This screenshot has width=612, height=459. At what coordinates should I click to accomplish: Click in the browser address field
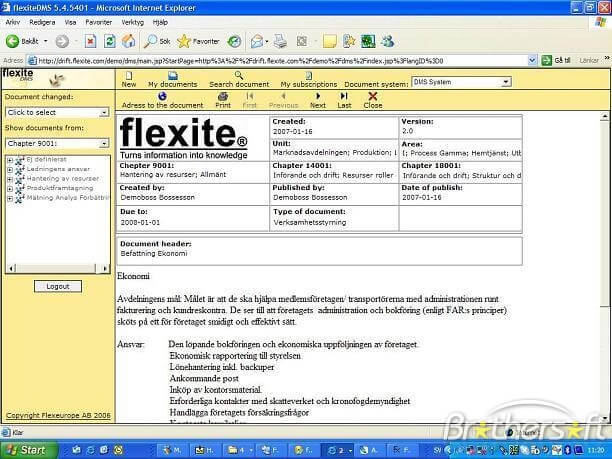277,60
